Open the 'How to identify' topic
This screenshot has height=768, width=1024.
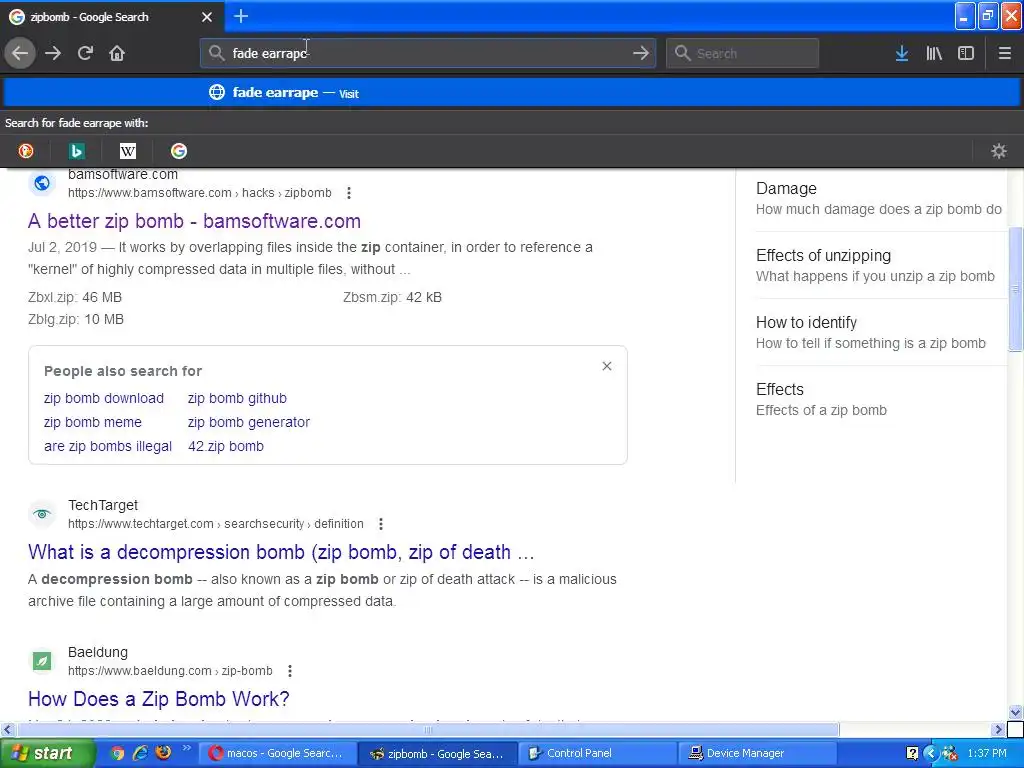[871, 332]
